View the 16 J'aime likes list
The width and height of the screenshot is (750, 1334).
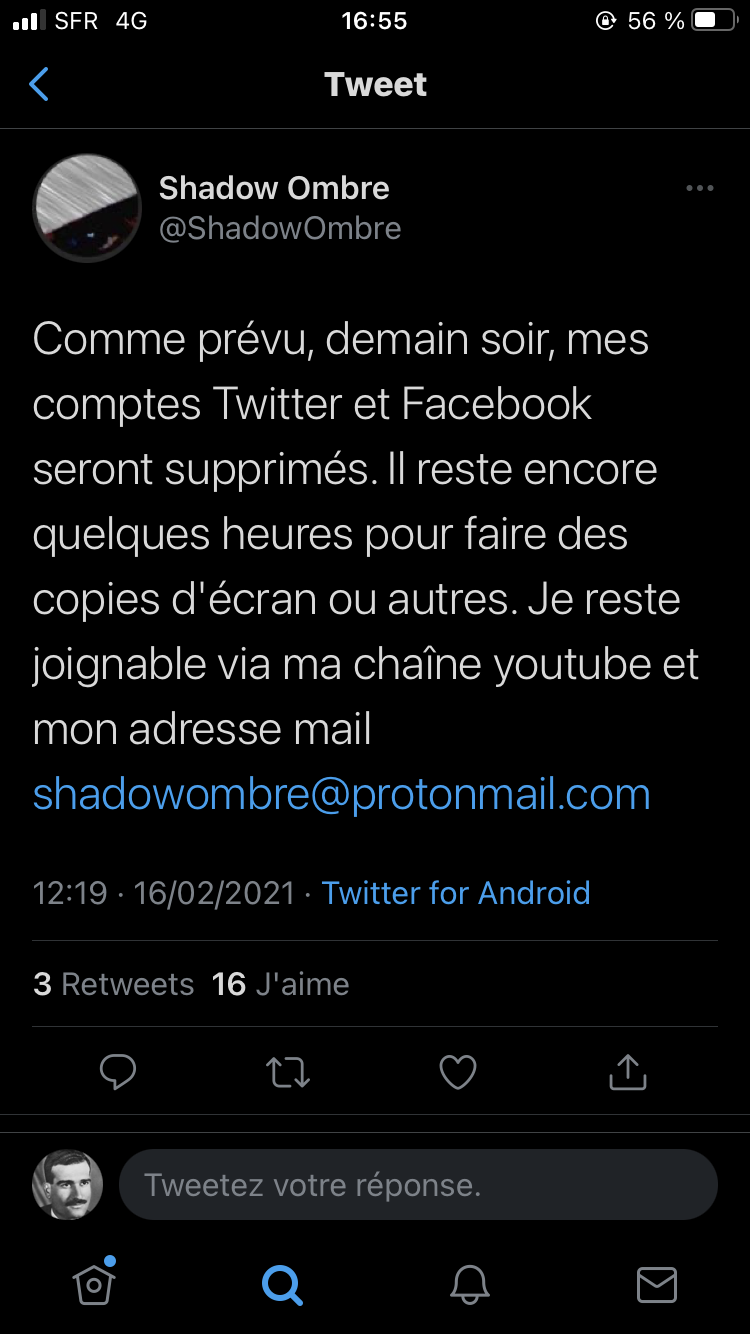[x=281, y=984]
